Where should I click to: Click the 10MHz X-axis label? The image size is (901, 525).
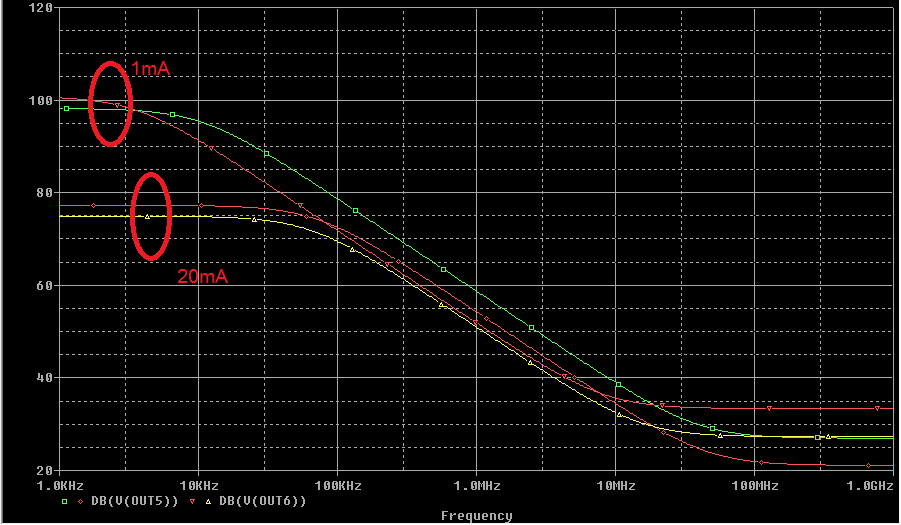[616, 486]
